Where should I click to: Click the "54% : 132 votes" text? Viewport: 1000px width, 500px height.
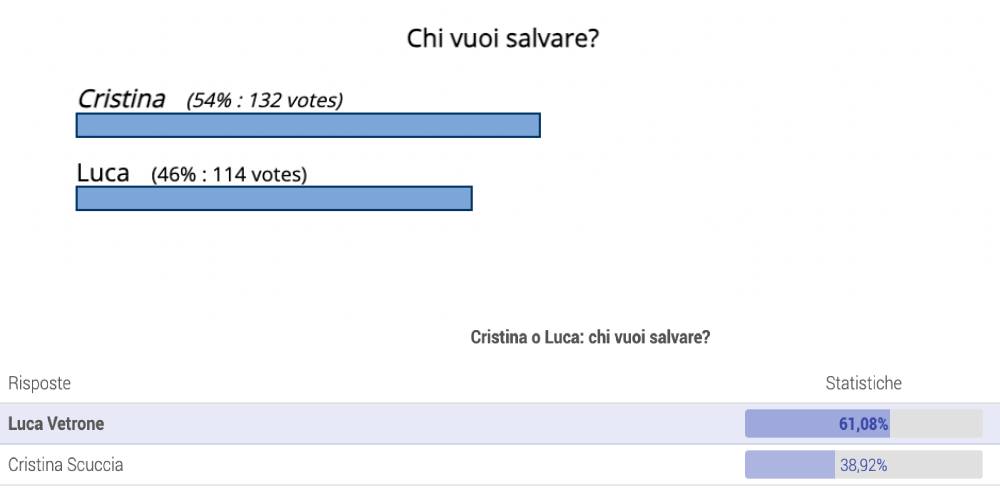click(265, 101)
